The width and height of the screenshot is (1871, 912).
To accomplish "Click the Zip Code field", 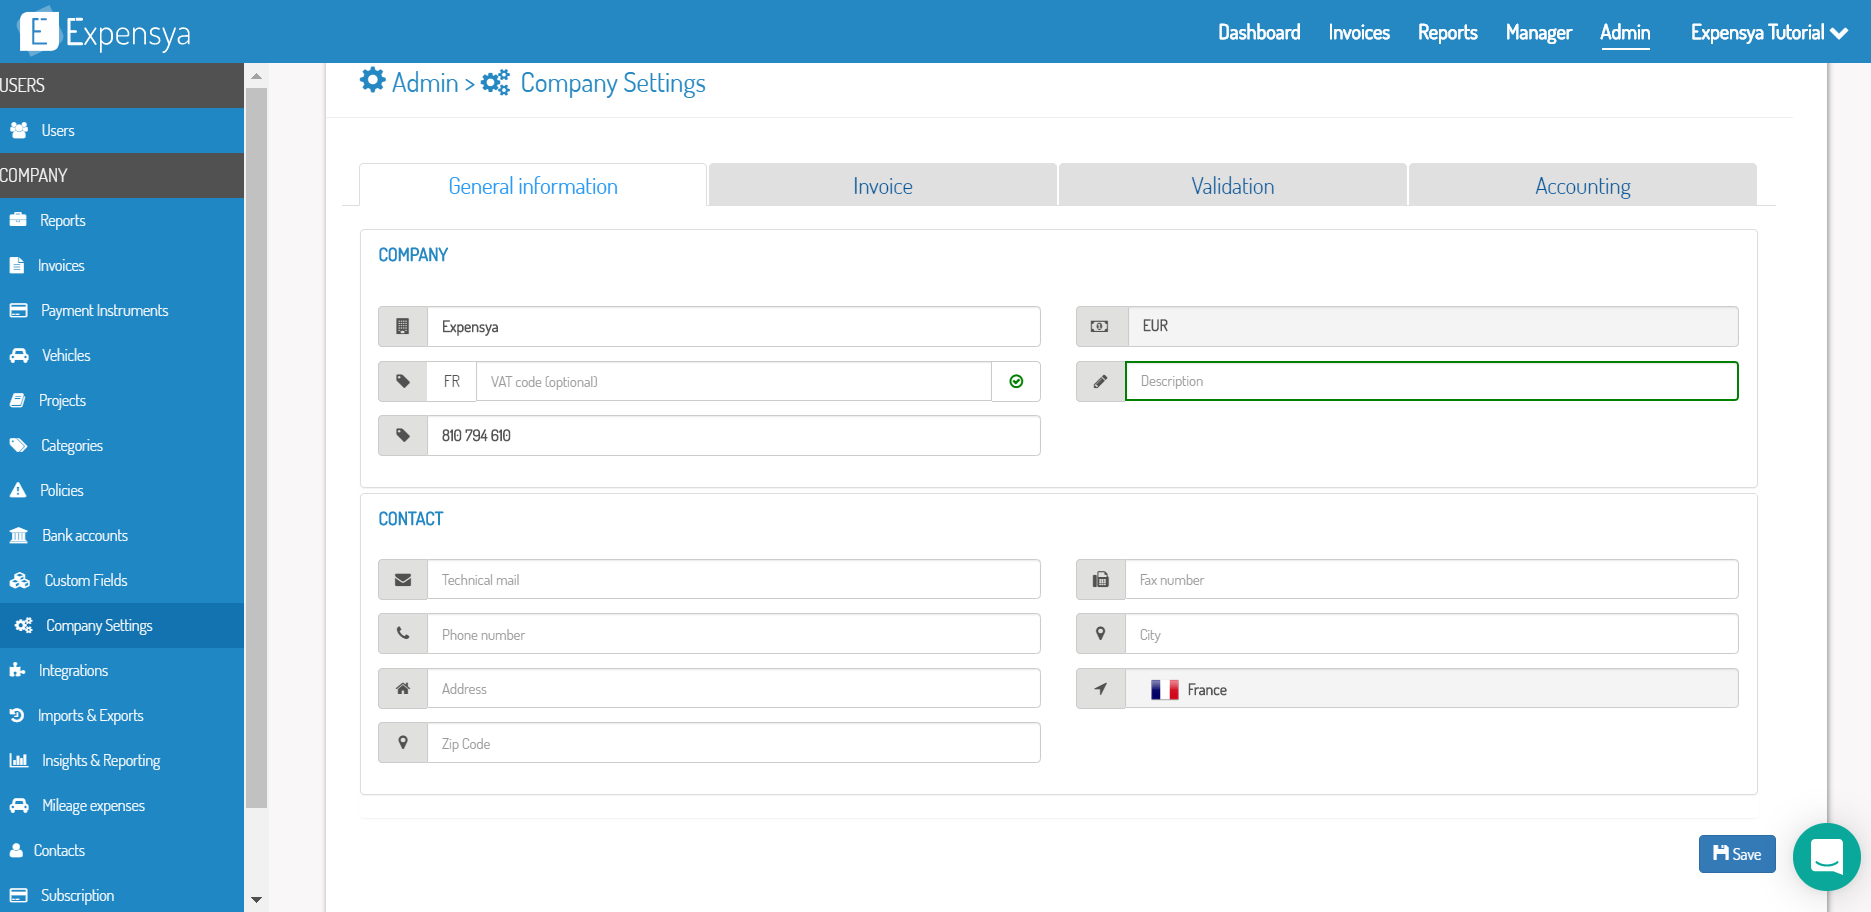I will 734,743.
